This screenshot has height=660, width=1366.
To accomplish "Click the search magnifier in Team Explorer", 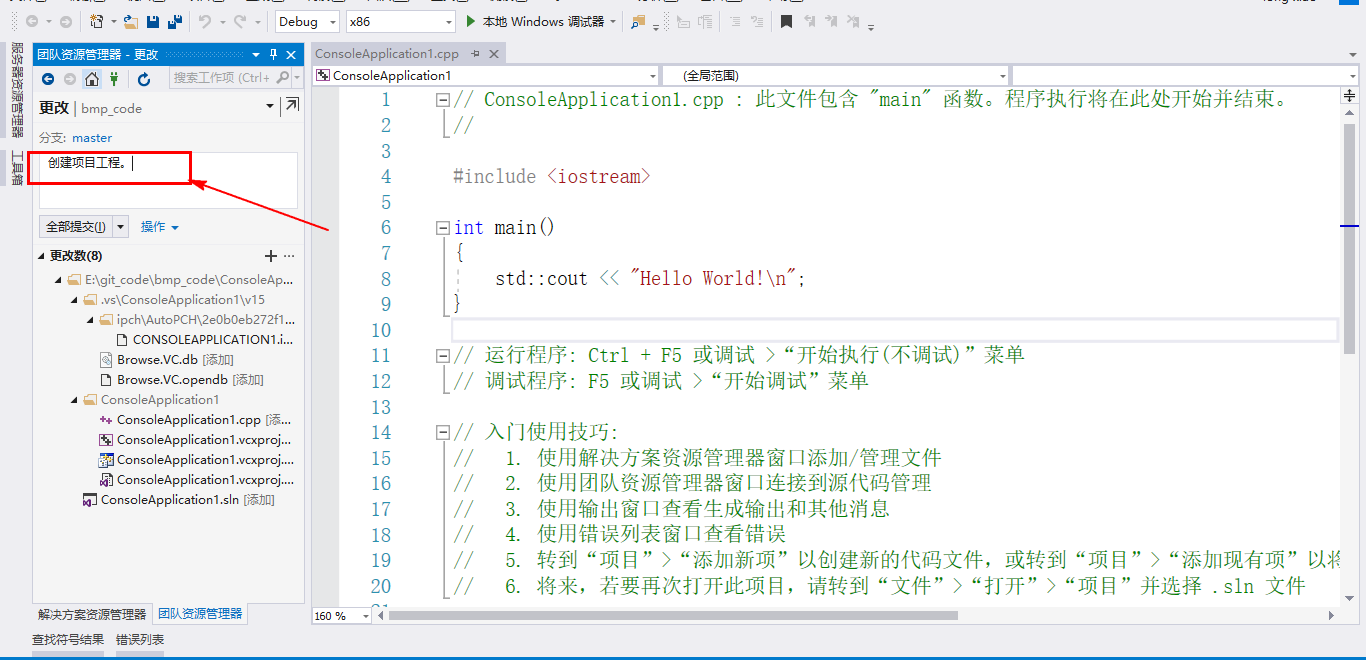I will [x=283, y=77].
